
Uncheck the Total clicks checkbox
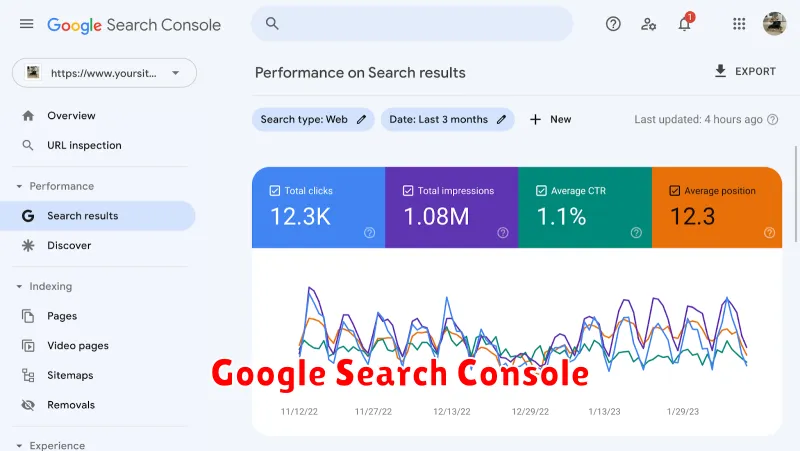[x=274, y=191]
